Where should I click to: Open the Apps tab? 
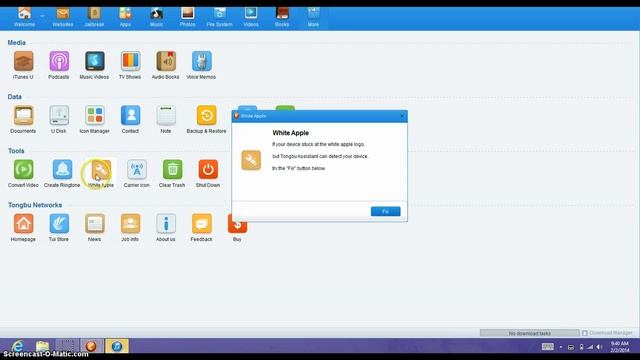click(125, 18)
